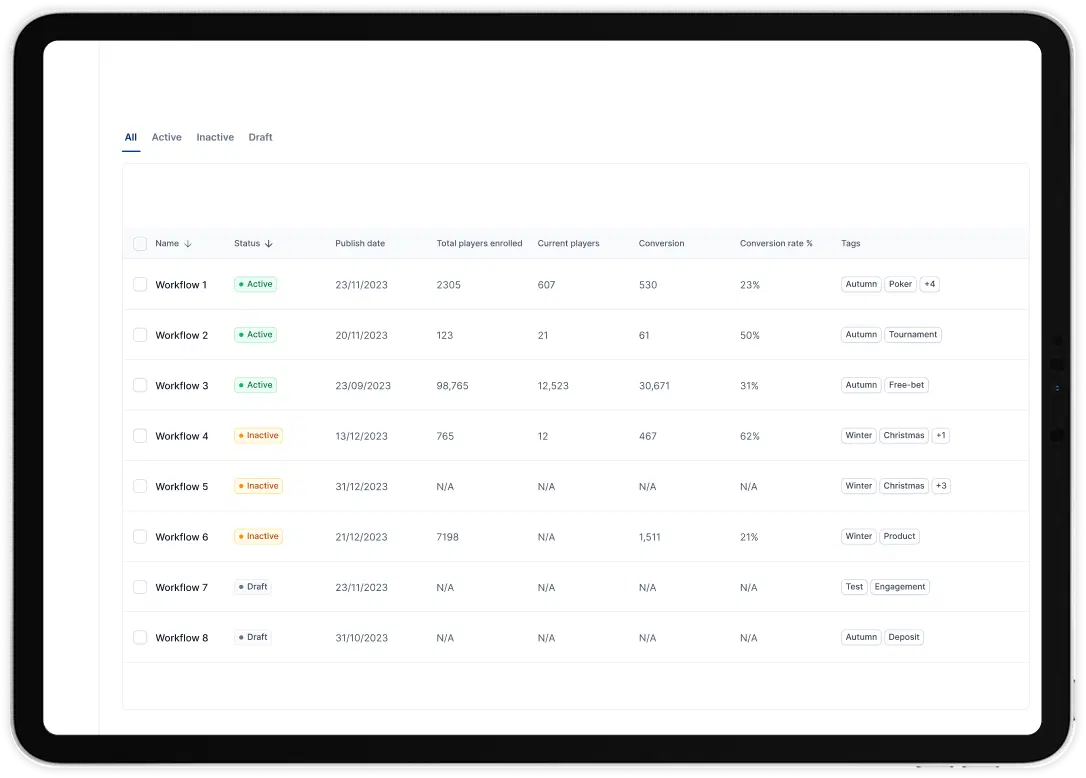Check the box for Workflow 2

(140, 335)
